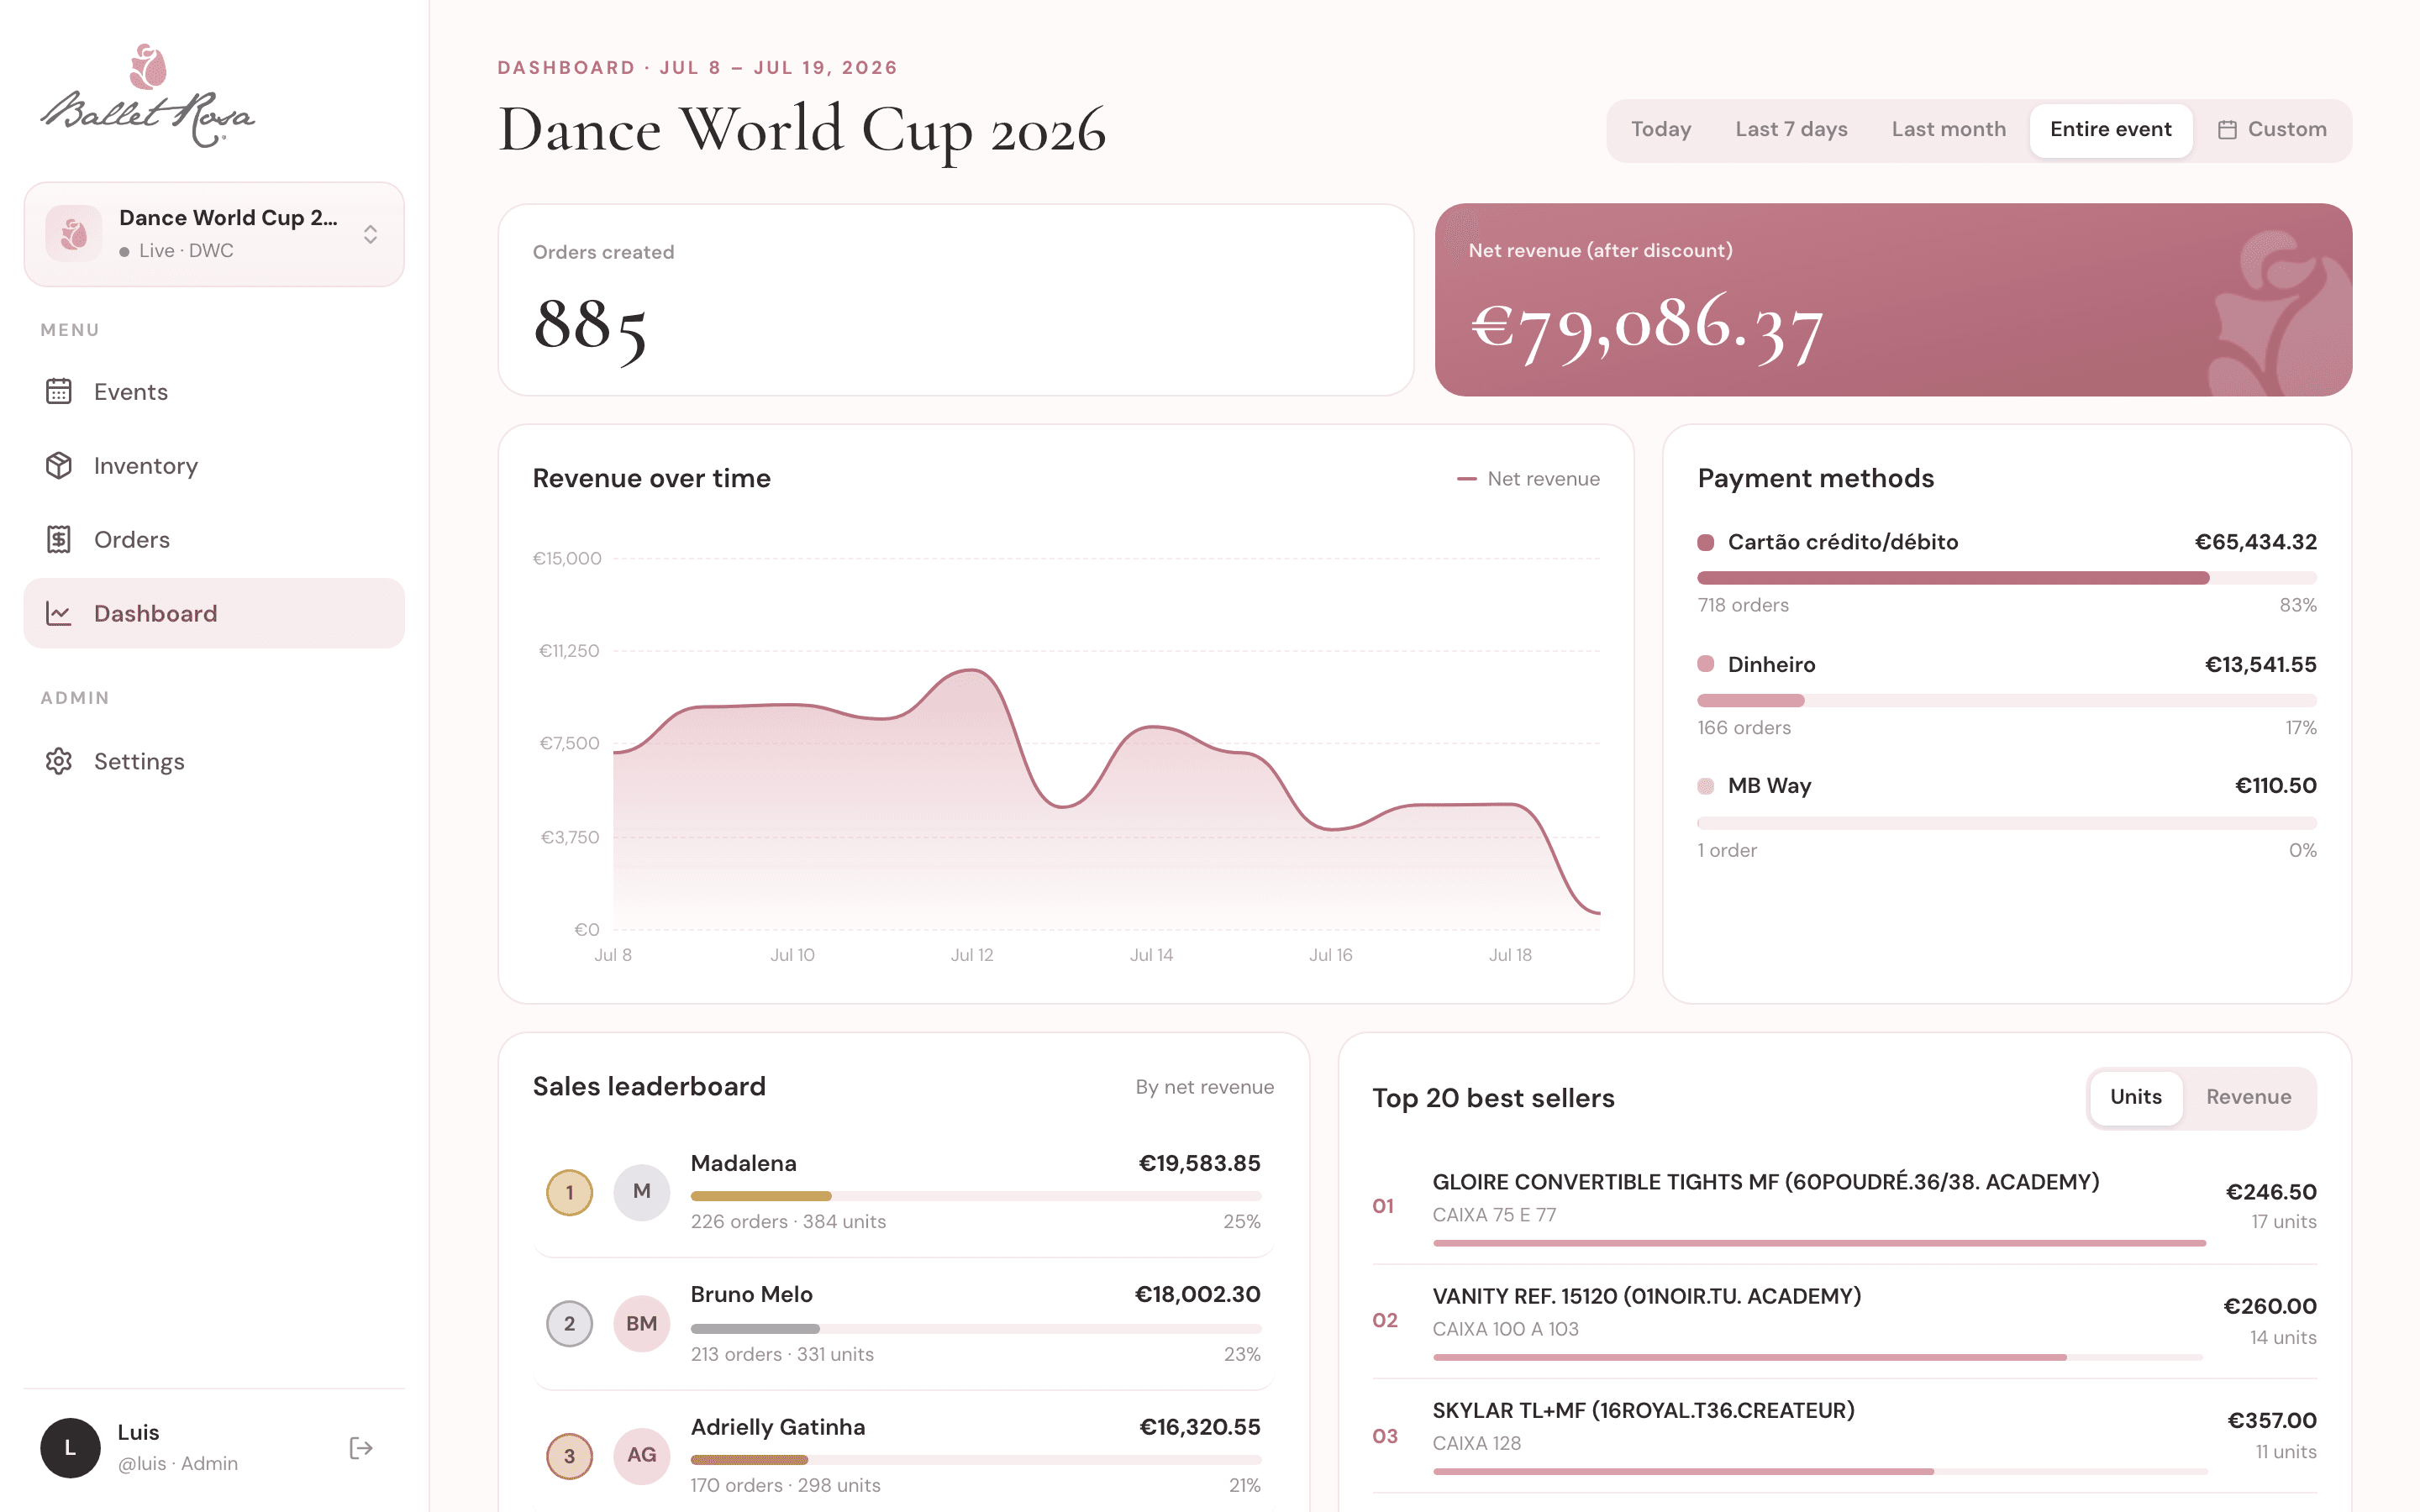The width and height of the screenshot is (2420, 1512).
Task: Click the Inventory box icon
Action: [59, 465]
